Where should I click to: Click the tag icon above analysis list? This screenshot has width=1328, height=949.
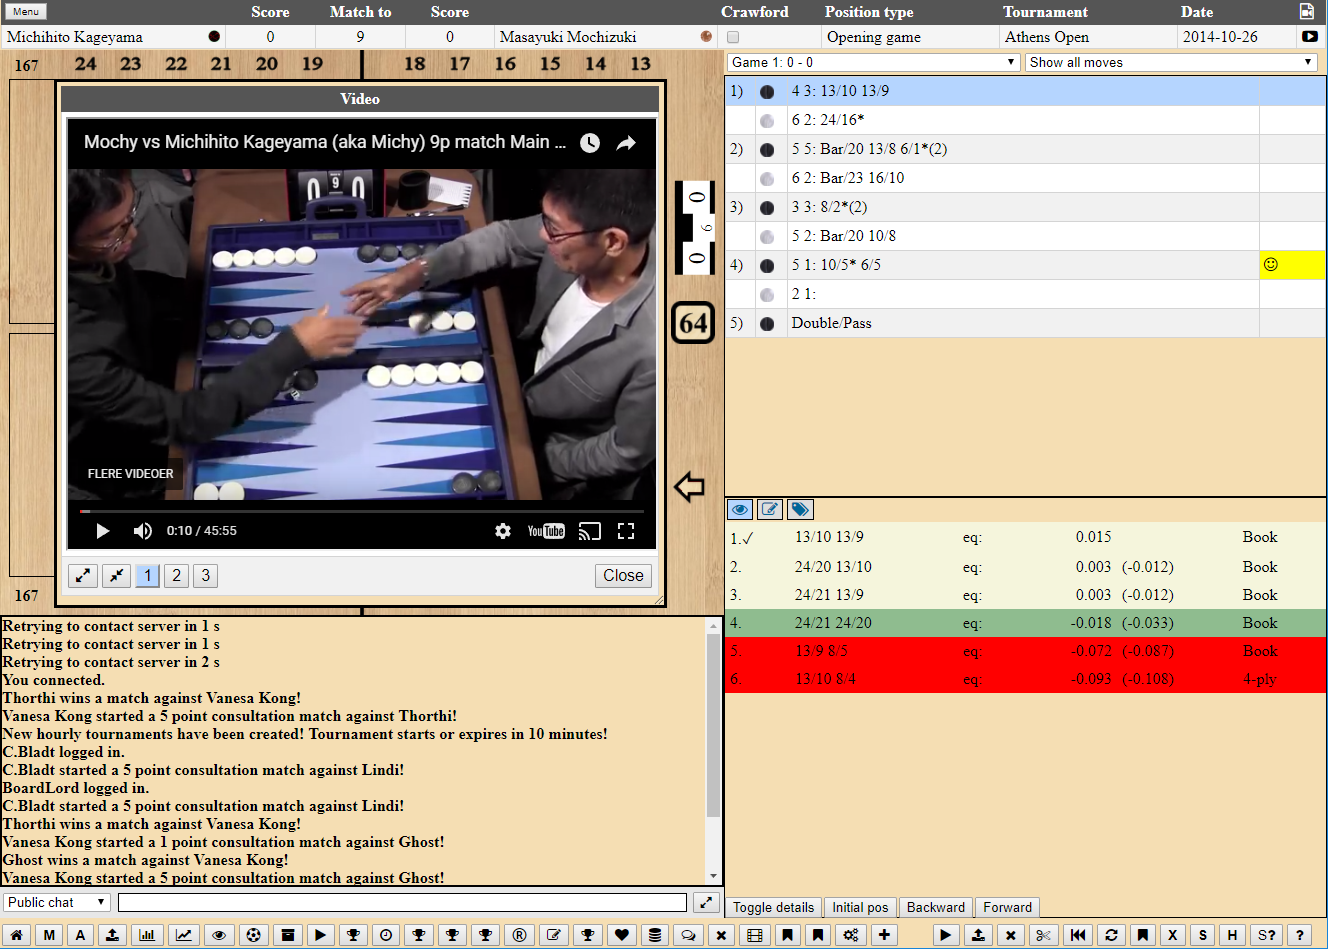800,509
